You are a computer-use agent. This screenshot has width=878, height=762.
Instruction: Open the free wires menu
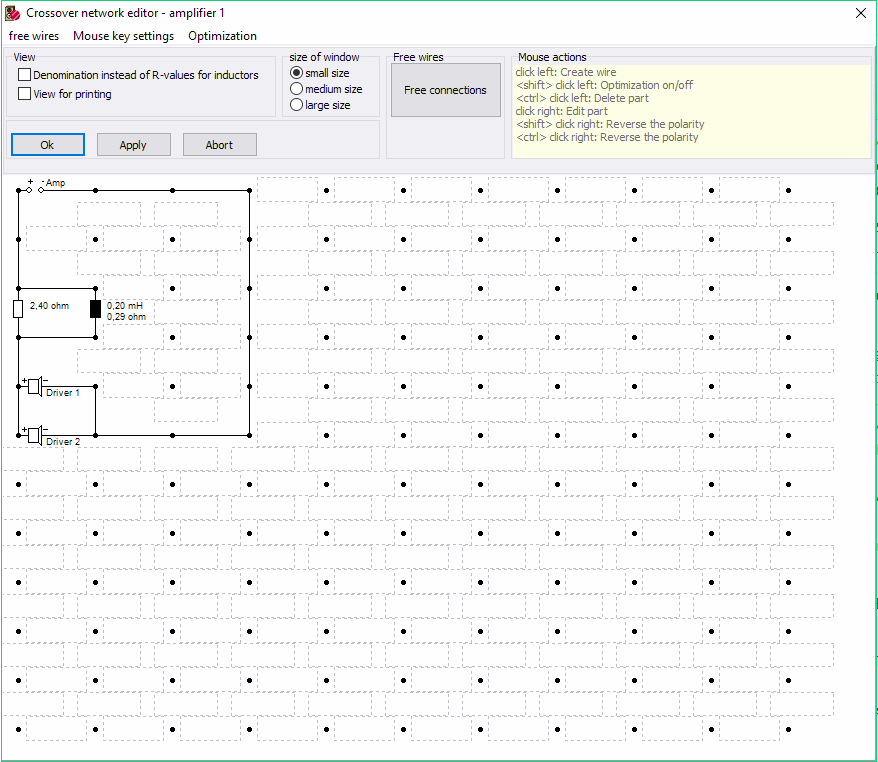point(34,36)
